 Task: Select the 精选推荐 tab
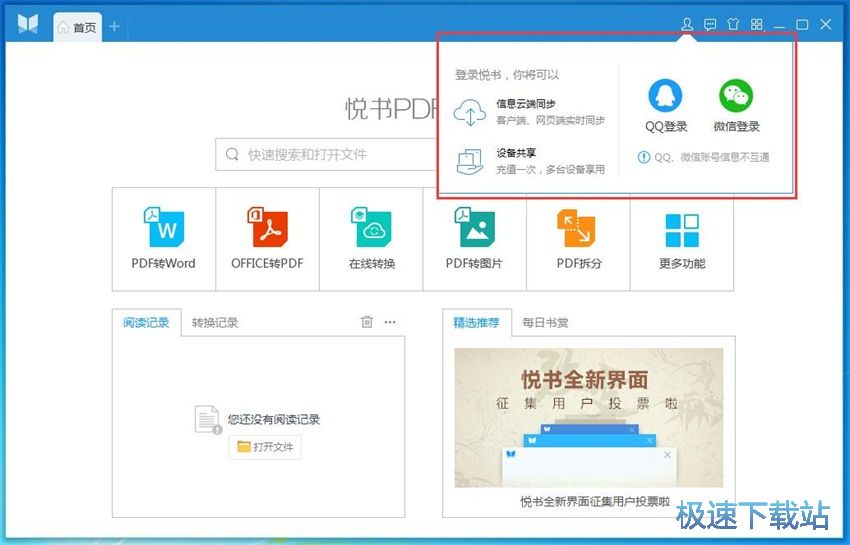pyautogui.click(x=476, y=323)
